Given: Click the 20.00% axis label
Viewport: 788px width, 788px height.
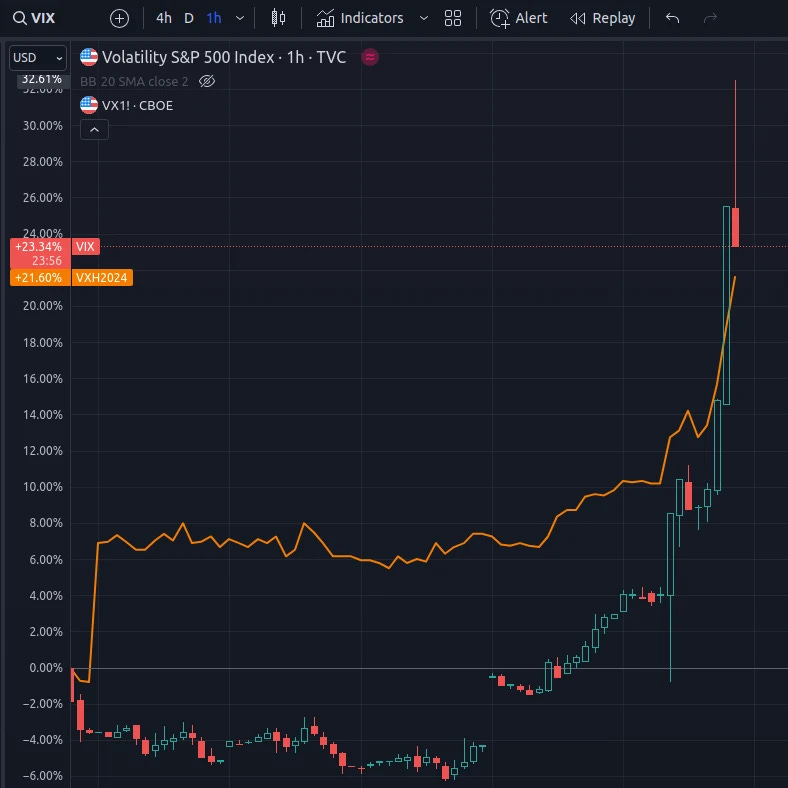Looking at the screenshot, I should coord(43,306).
